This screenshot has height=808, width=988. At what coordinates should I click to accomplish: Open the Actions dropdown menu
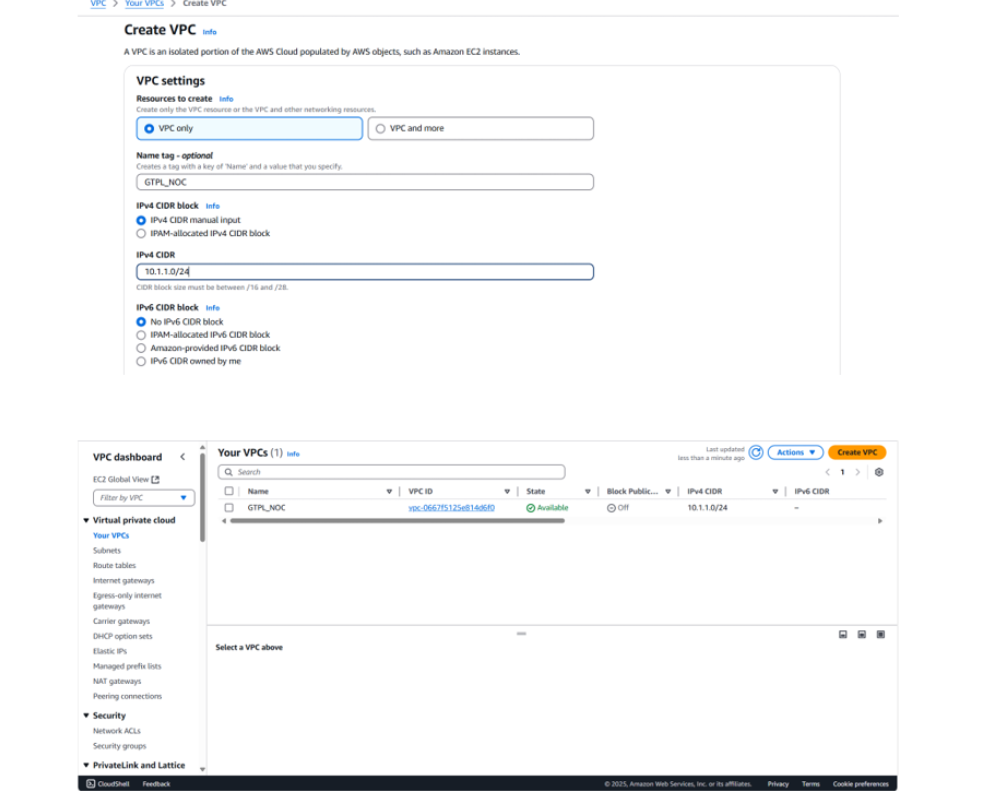(x=795, y=453)
